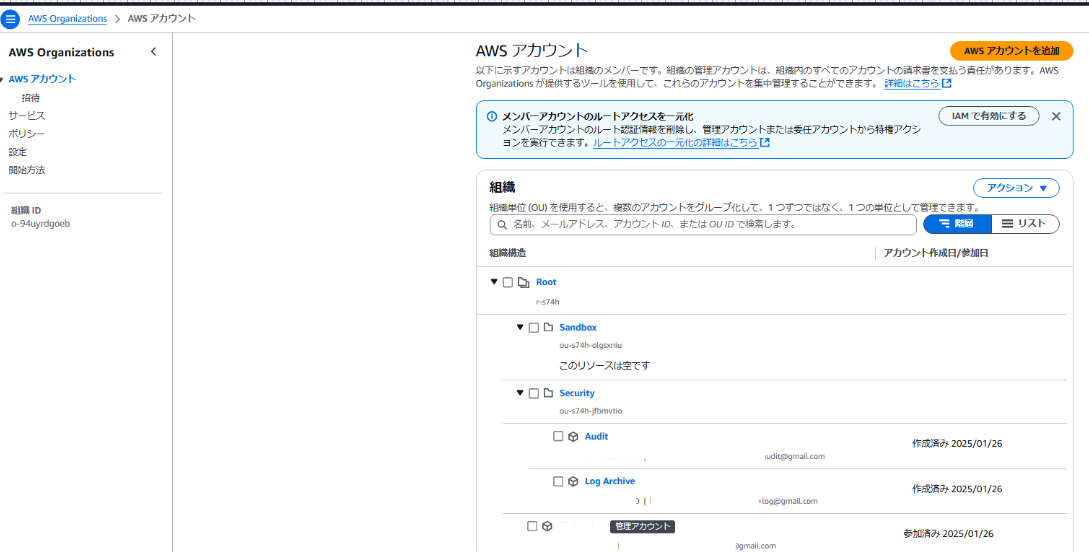Open ポリシー in sidebar
This screenshot has width=1089, height=552.
27,134
